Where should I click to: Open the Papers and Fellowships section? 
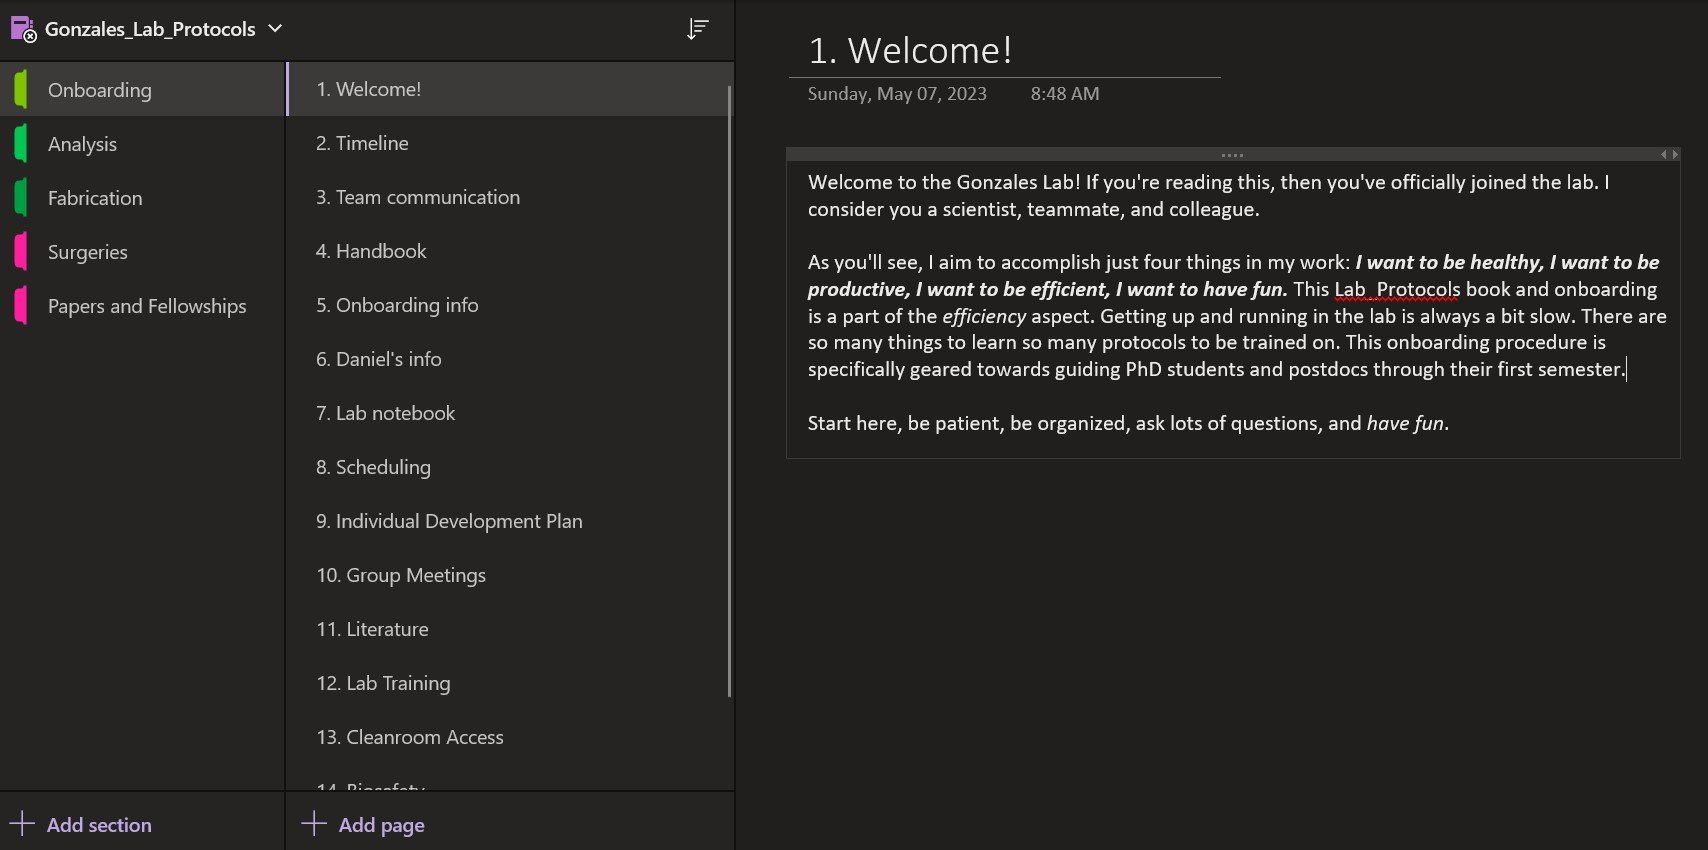point(142,306)
